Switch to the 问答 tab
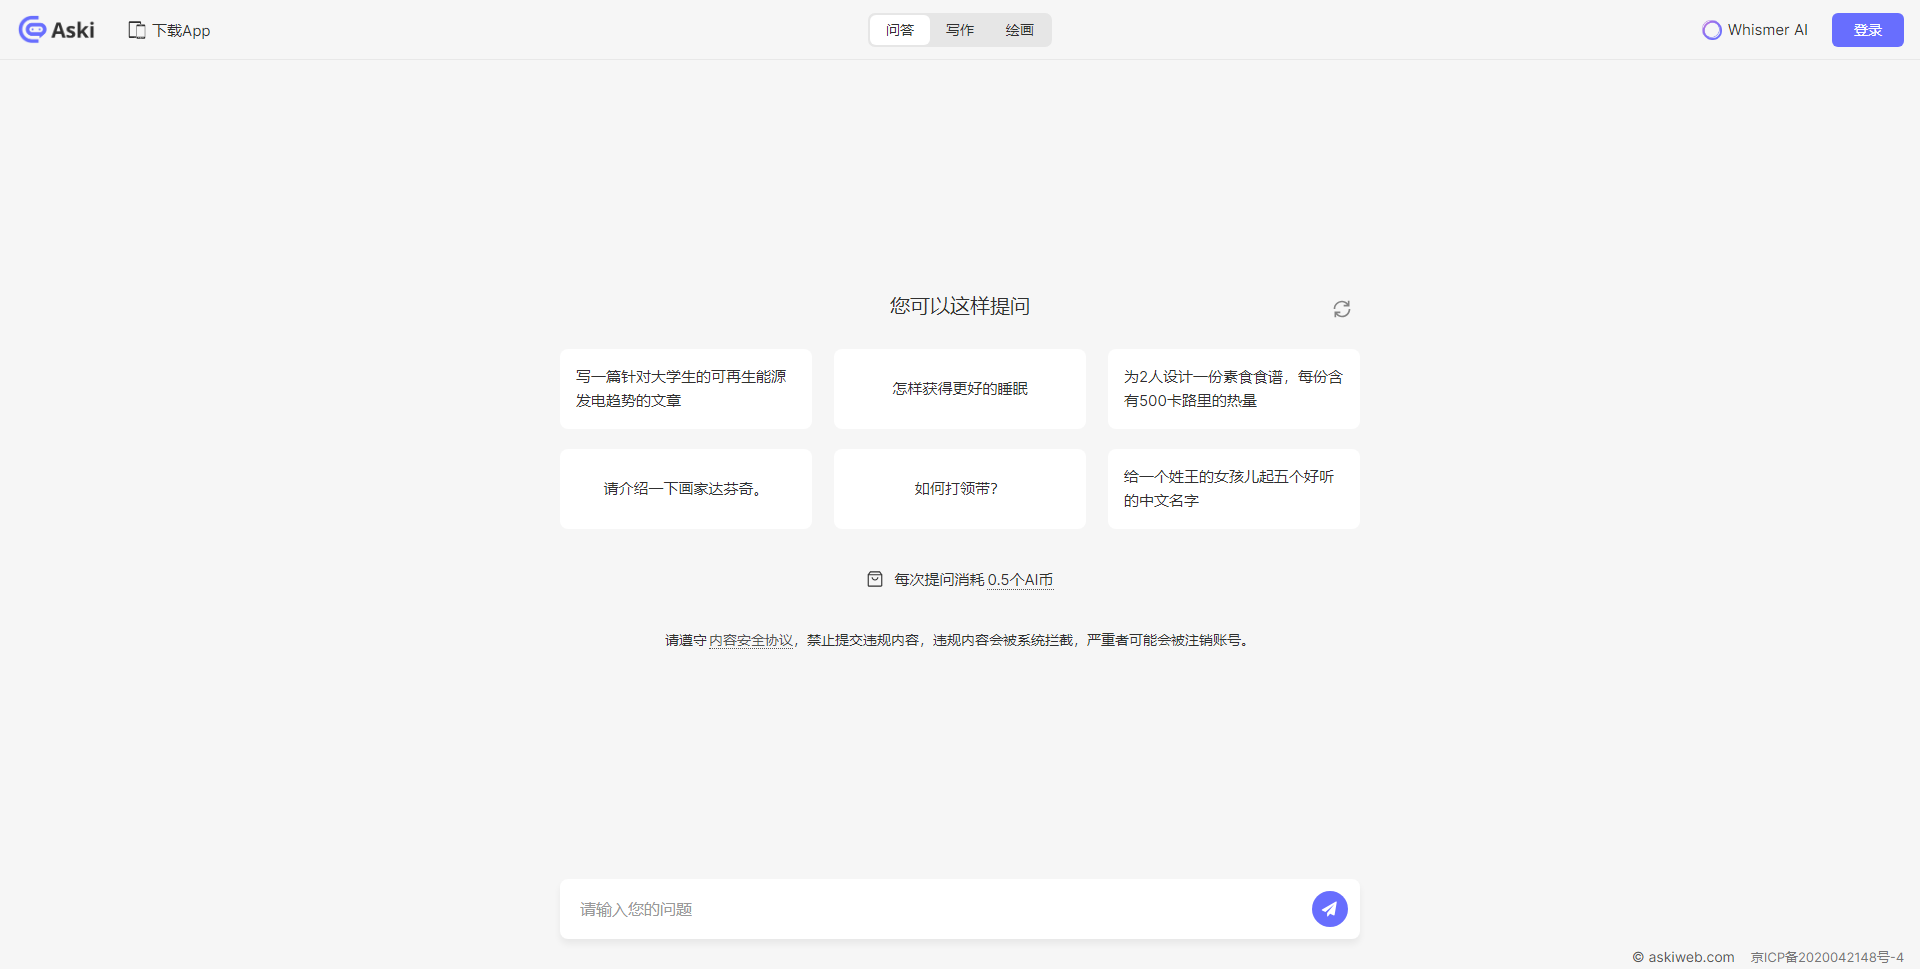The height and width of the screenshot is (969, 1920). (x=899, y=30)
